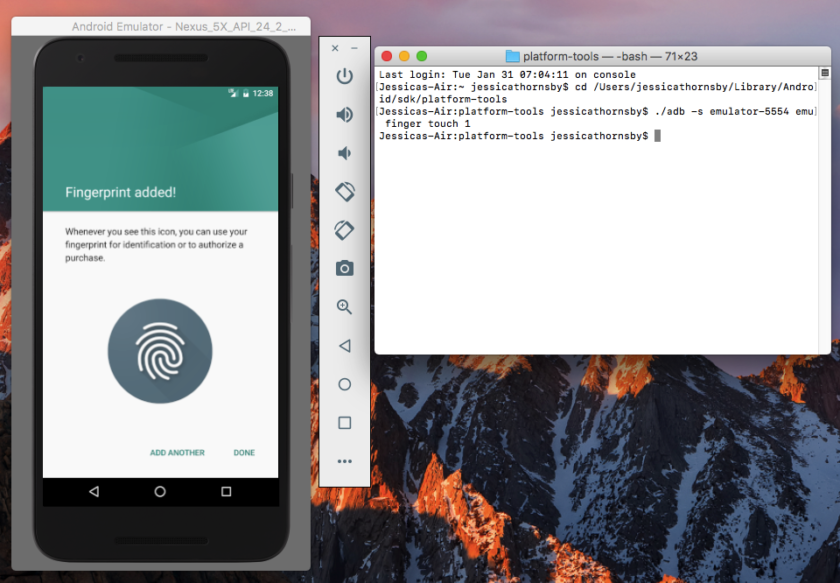Image resolution: width=840 pixels, height=583 pixels.
Task: Take a screenshot with the camera icon
Action: click(344, 268)
